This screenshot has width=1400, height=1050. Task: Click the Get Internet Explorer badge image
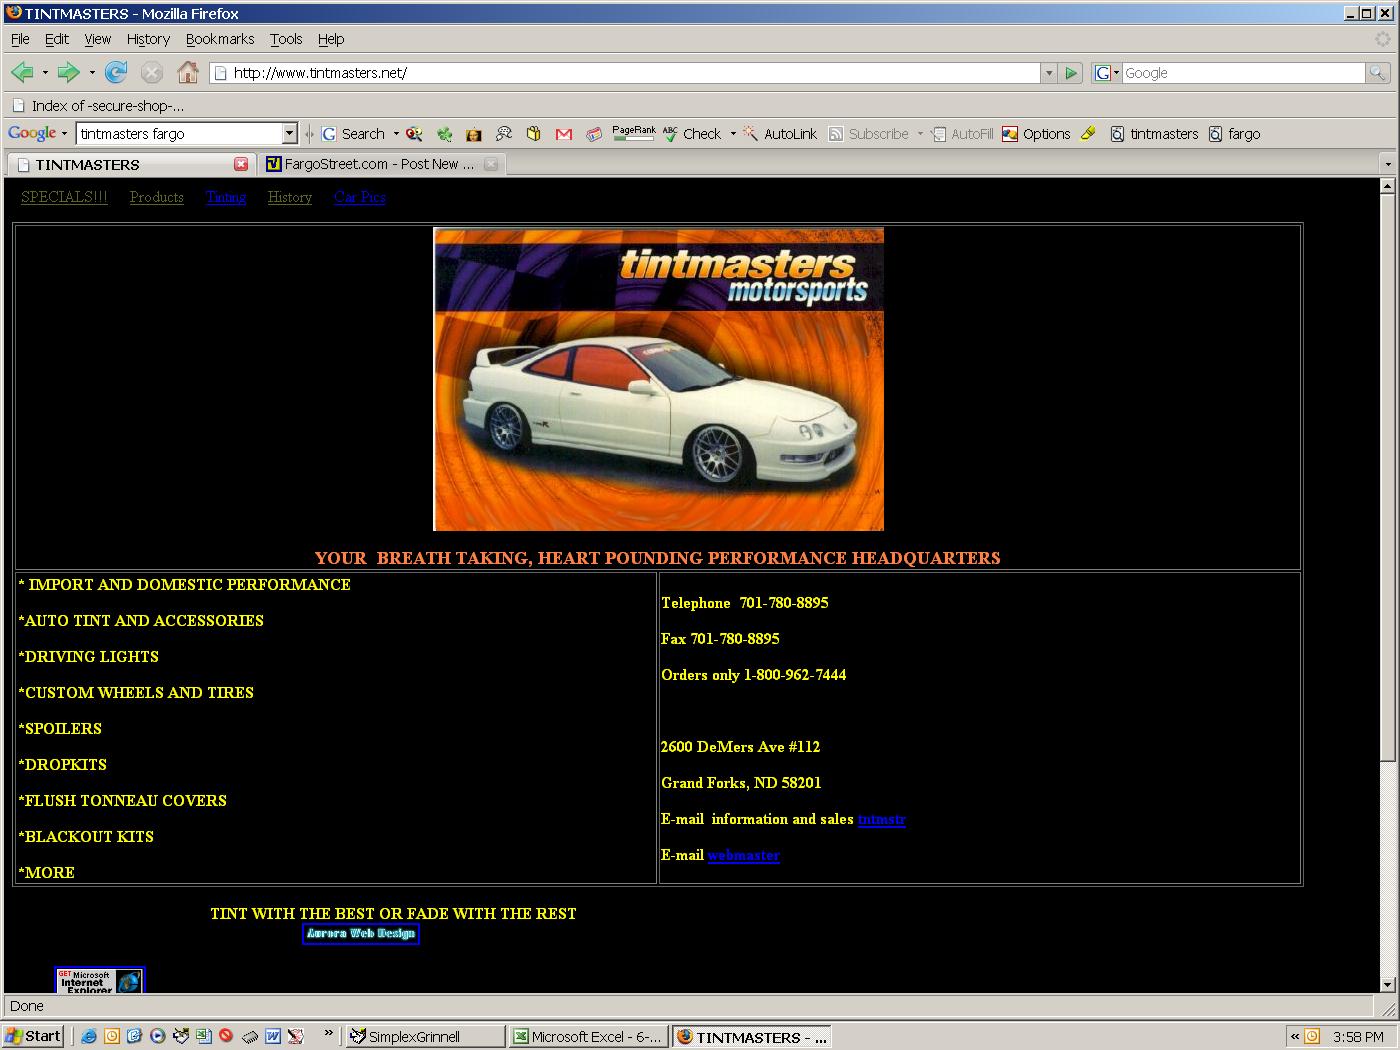tap(100, 980)
